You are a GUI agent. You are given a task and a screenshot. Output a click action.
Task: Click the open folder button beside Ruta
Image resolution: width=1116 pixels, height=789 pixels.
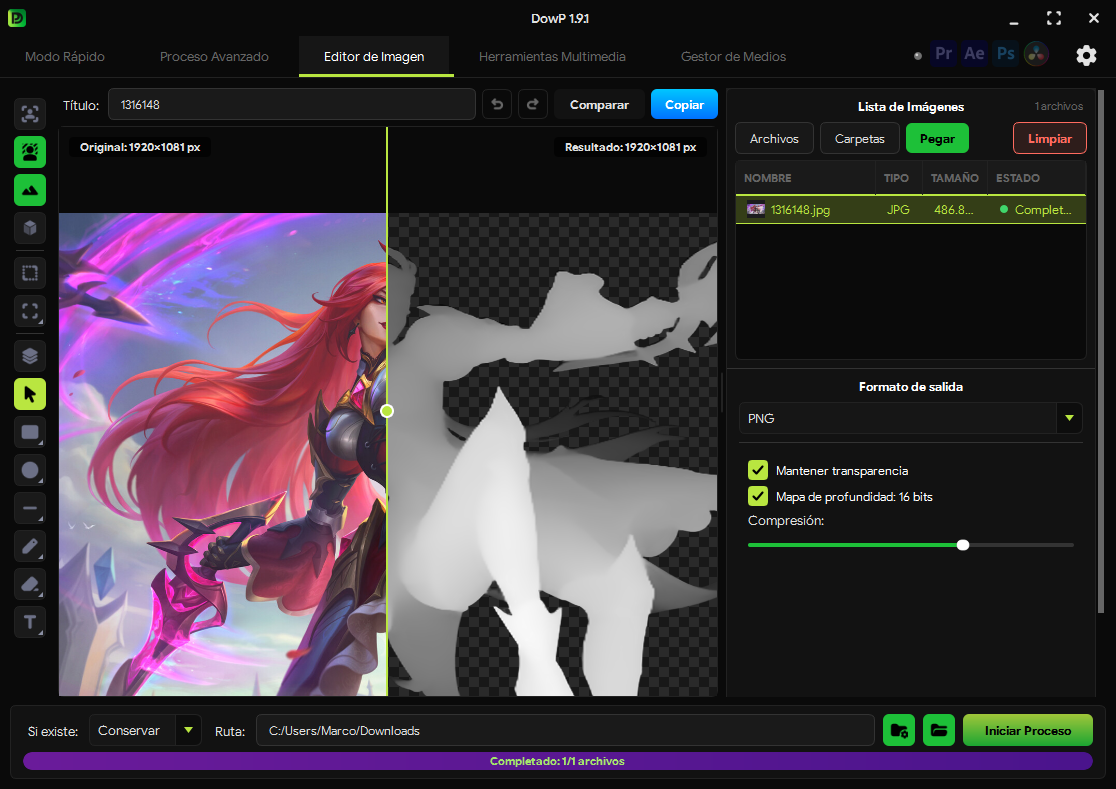(x=939, y=731)
